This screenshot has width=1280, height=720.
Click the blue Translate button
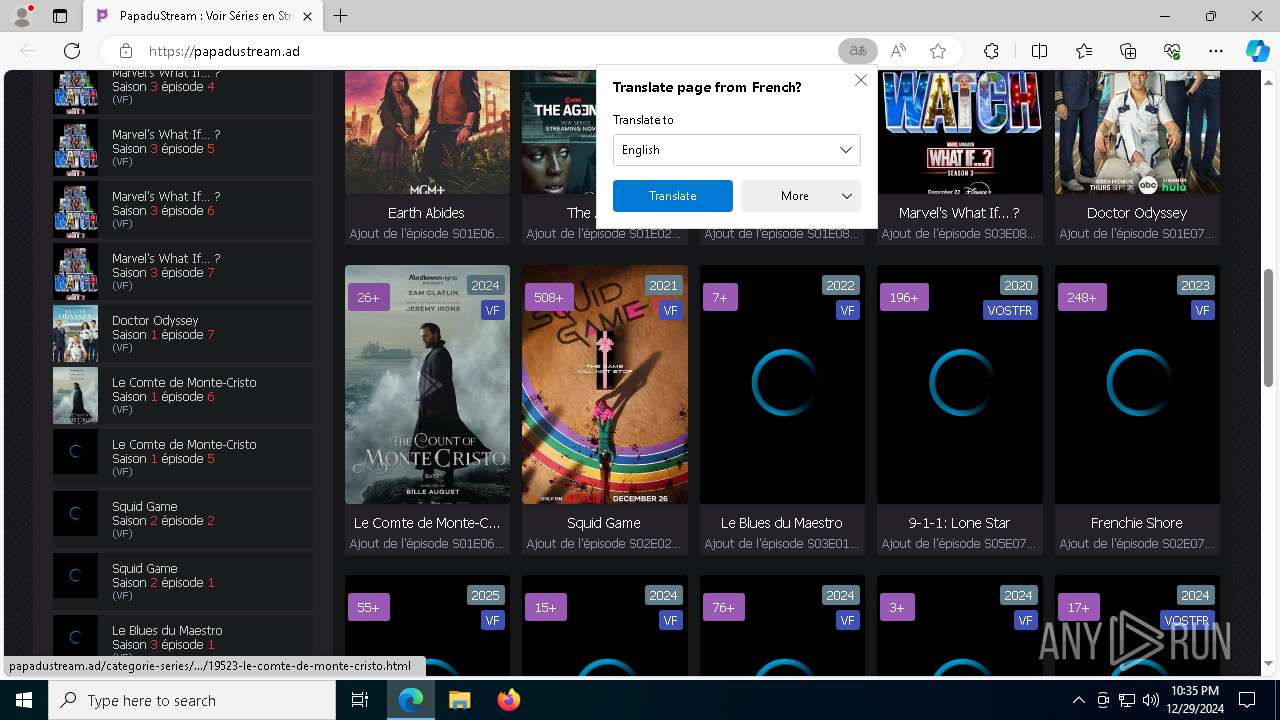tap(673, 196)
